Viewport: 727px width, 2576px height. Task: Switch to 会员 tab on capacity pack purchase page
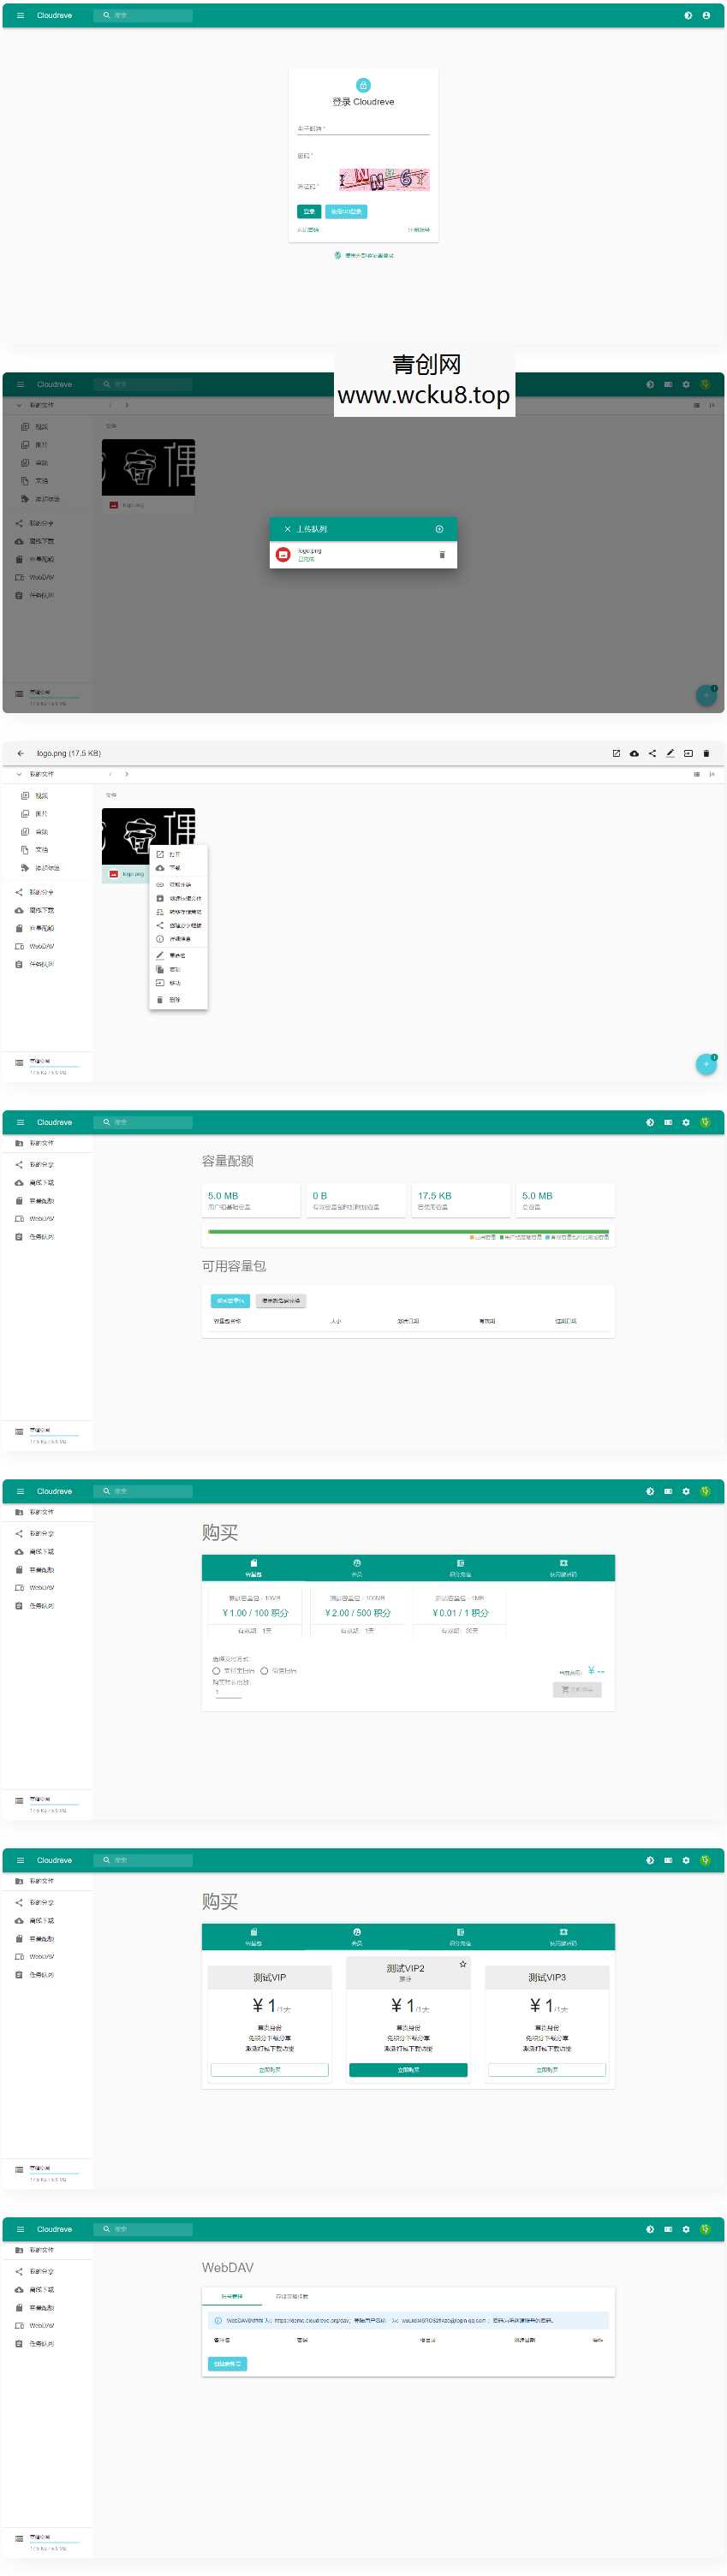coord(357,1567)
